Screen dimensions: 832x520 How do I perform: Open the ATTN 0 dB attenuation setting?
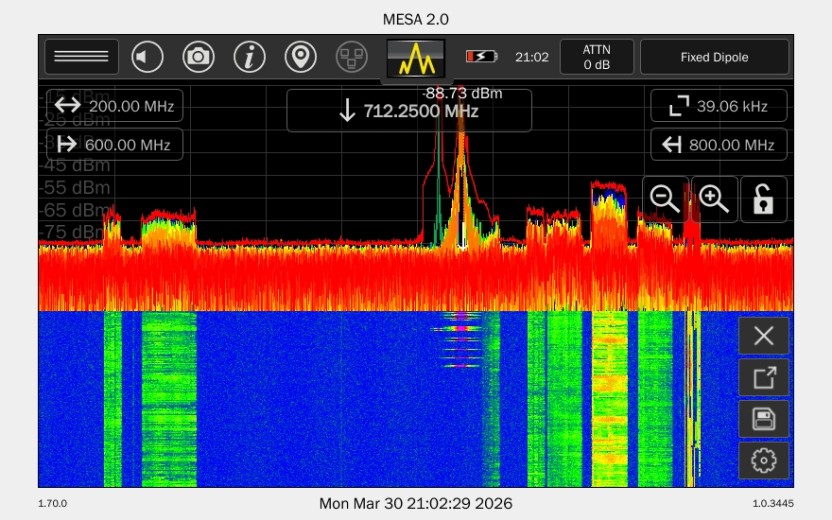(x=597, y=57)
